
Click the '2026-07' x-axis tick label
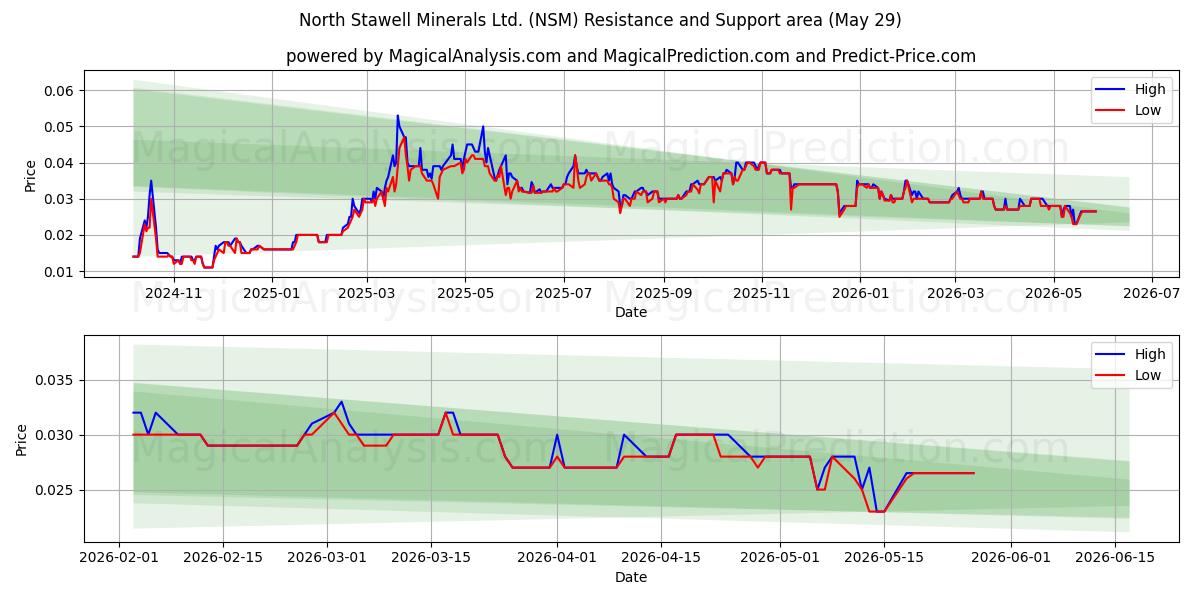pos(1150,294)
